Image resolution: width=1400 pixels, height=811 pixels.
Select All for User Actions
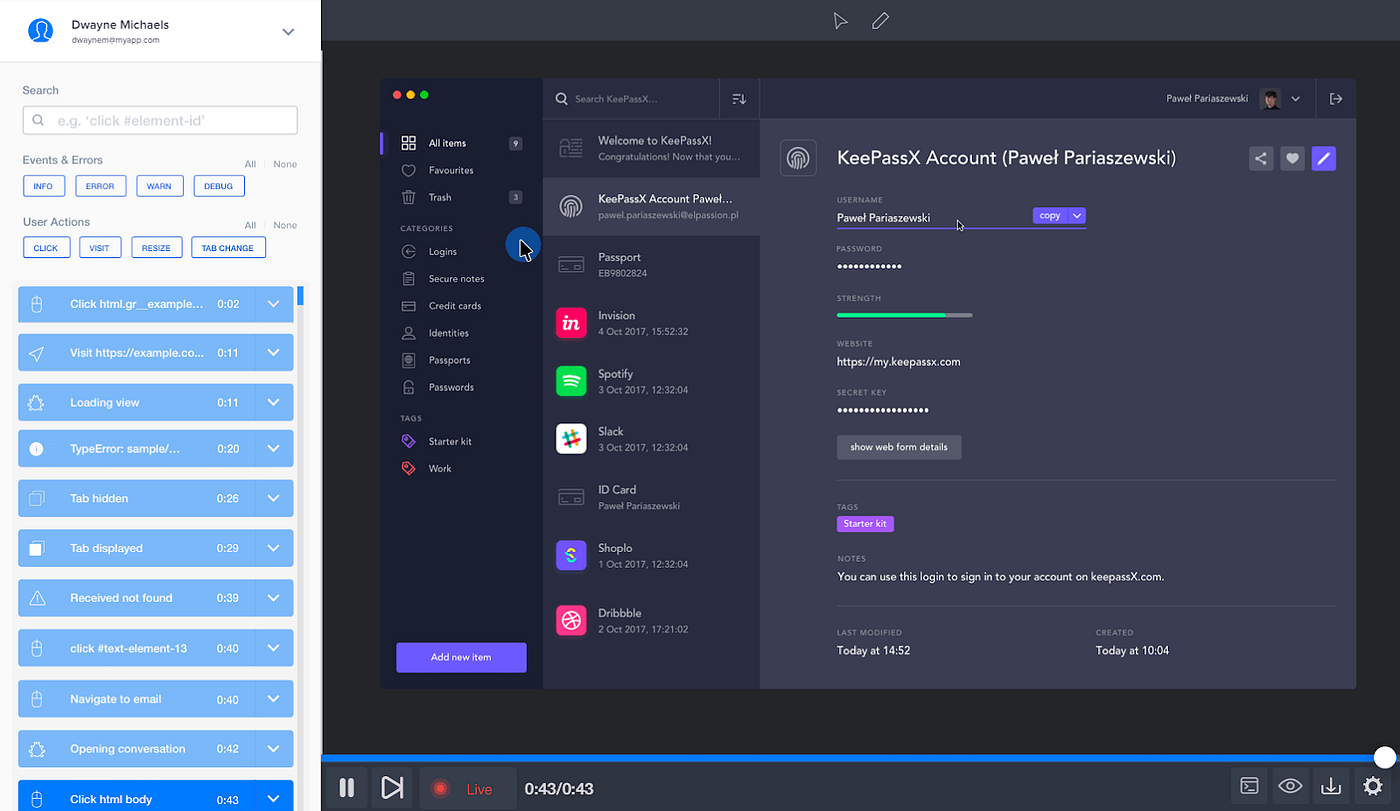click(x=250, y=225)
